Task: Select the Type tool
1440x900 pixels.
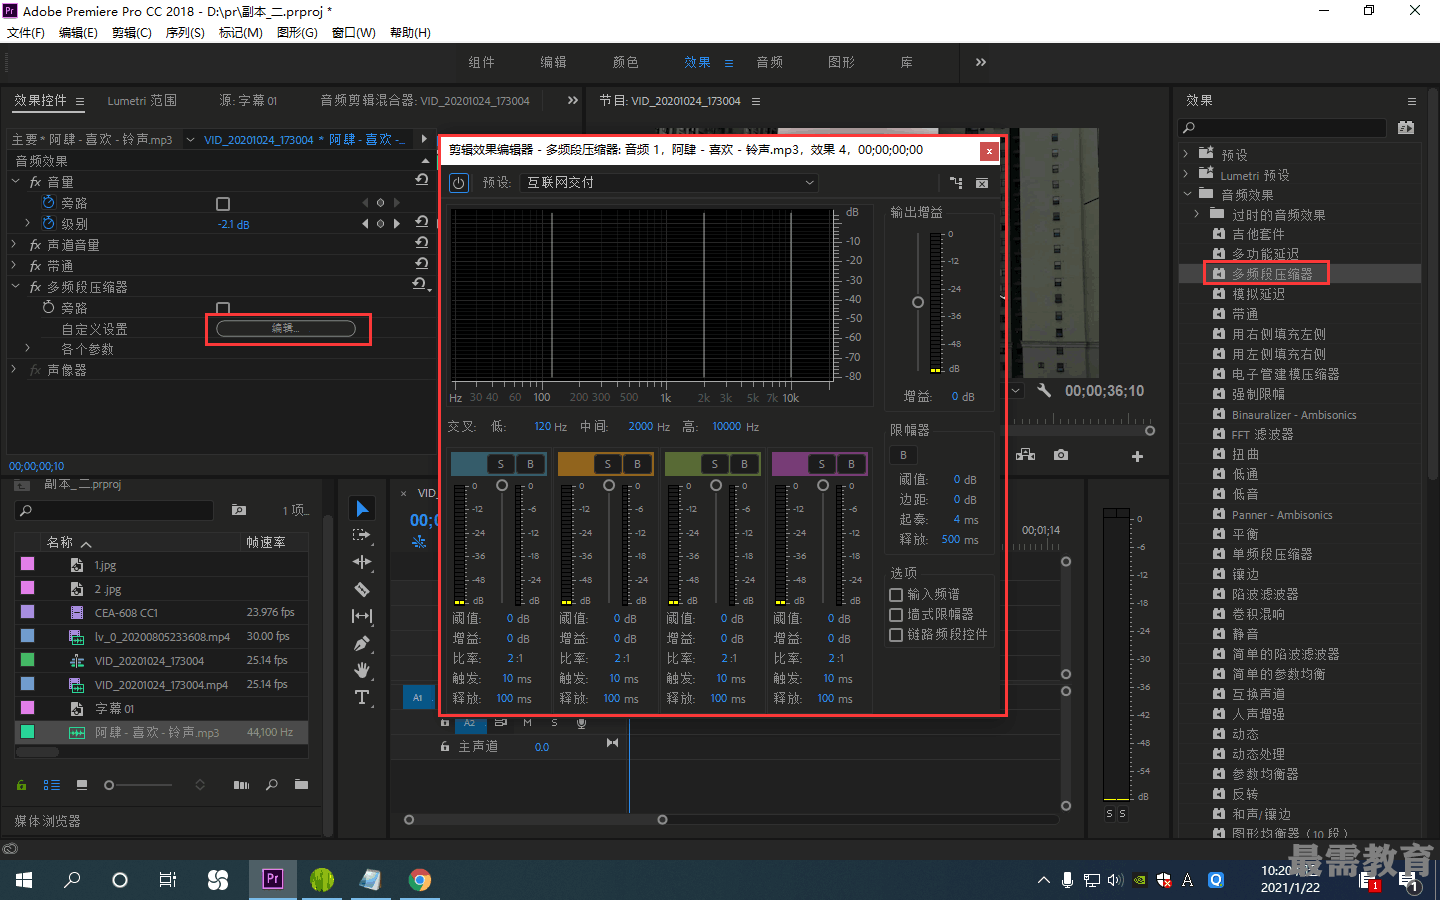Action: tap(362, 697)
